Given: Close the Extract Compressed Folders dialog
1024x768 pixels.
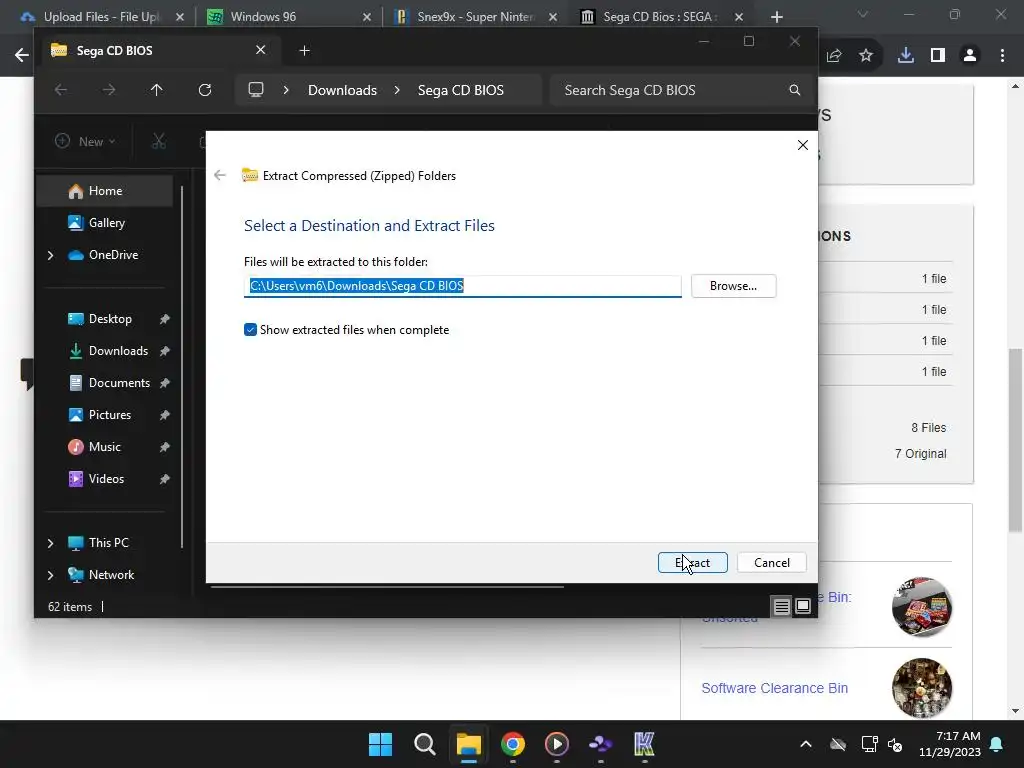Looking at the screenshot, I should (803, 145).
